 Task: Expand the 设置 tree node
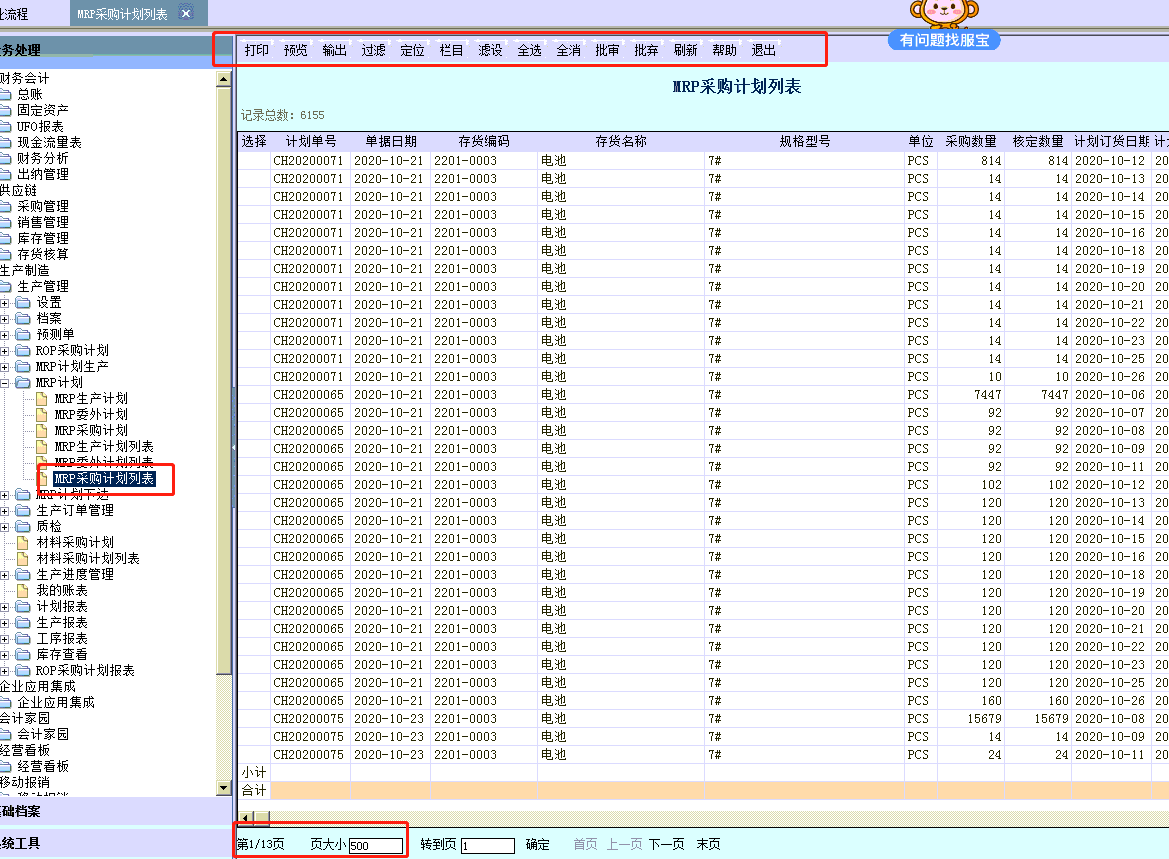4,303
